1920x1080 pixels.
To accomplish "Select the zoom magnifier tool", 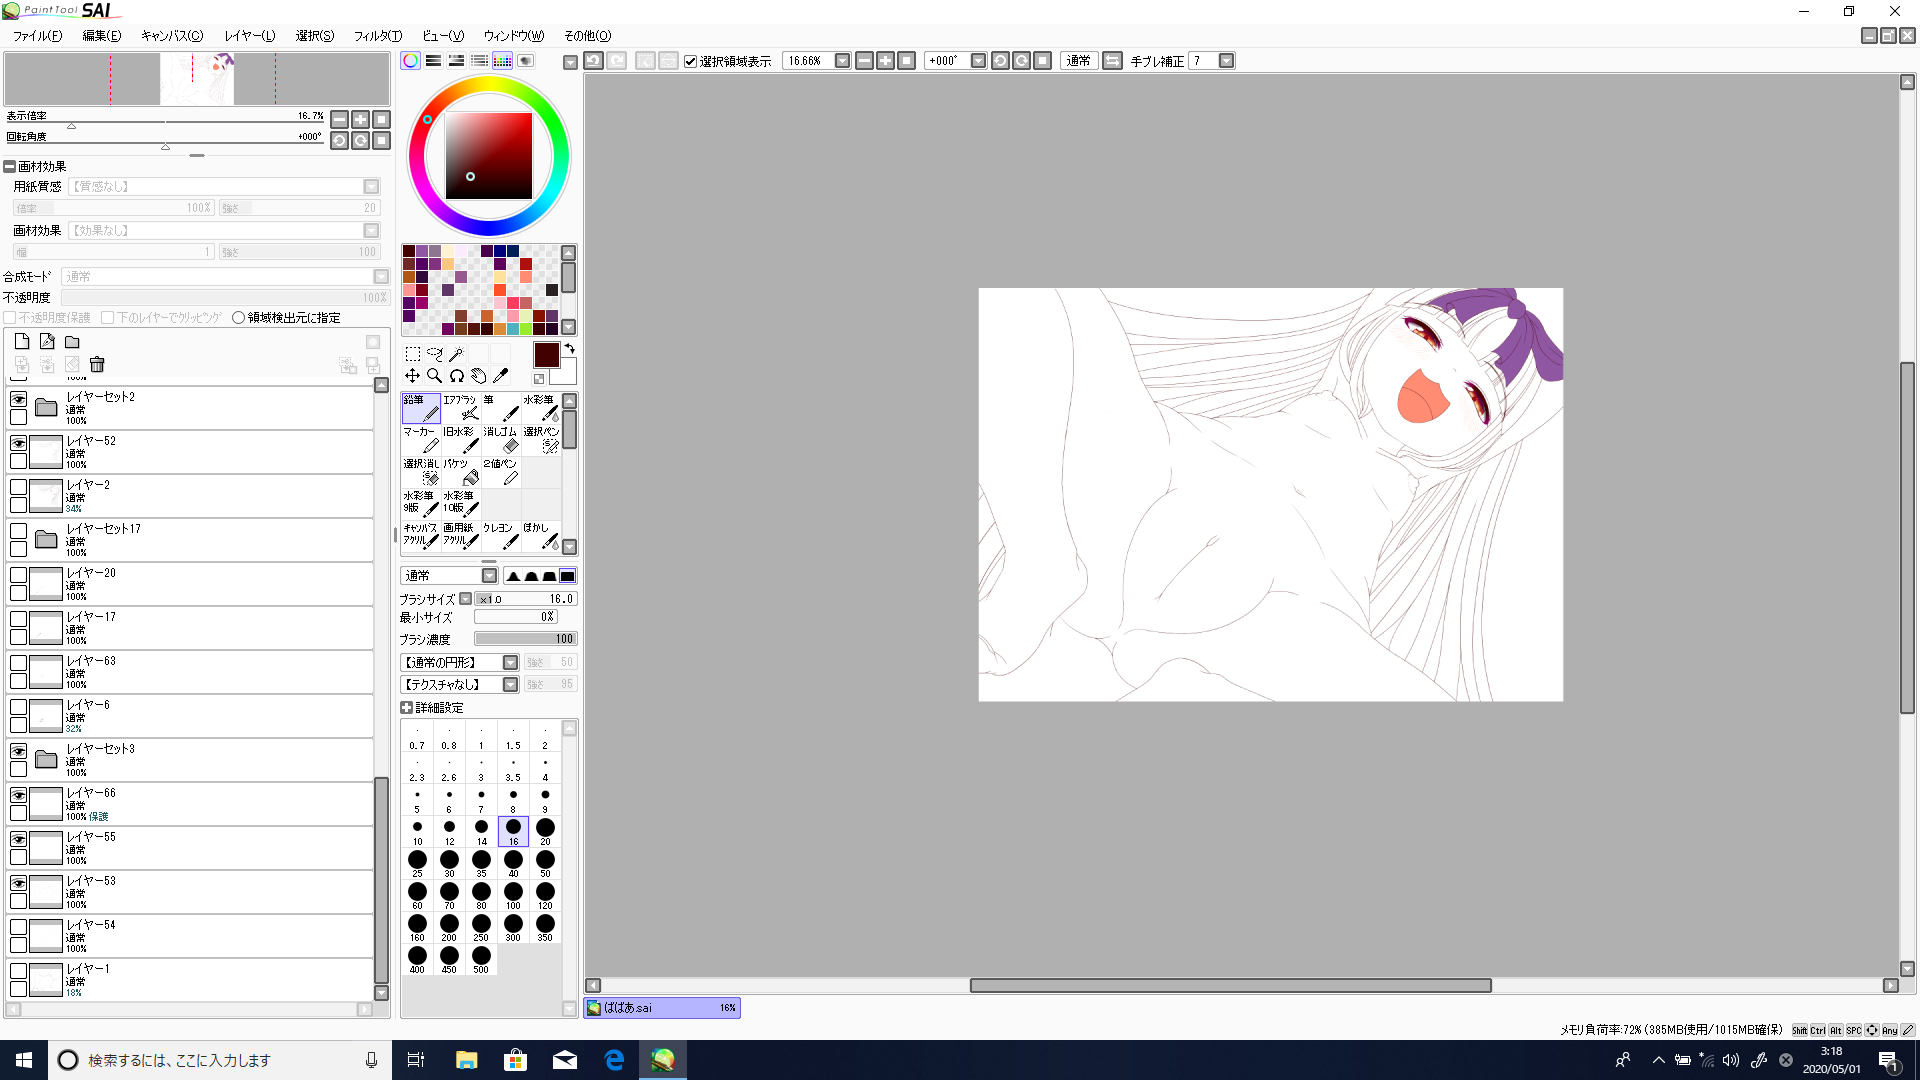I will point(434,376).
